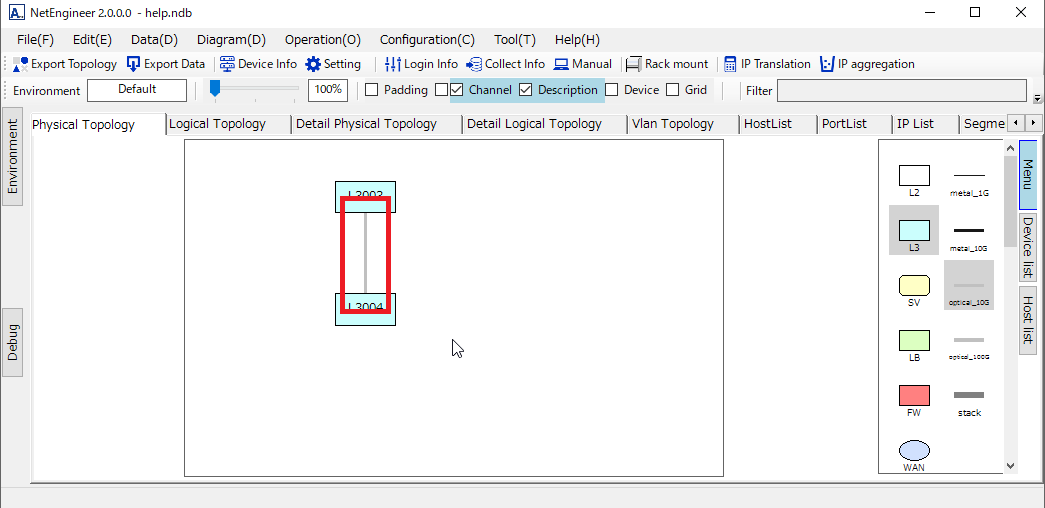Enable the Grid checkbox
Viewport: 1045px width, 508px height.
673,90
